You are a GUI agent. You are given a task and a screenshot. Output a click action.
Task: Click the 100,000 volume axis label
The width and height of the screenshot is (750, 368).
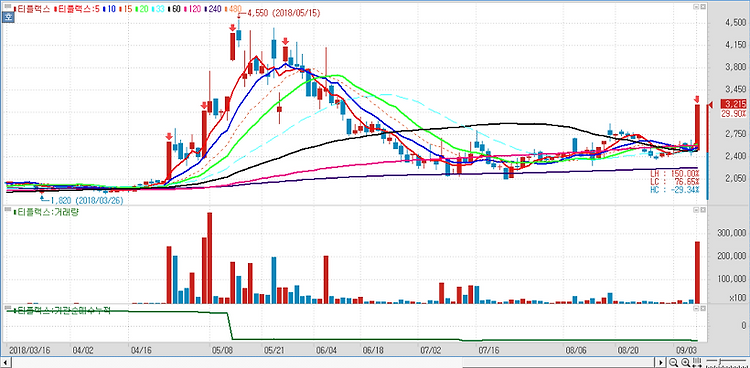click(733, 279)
